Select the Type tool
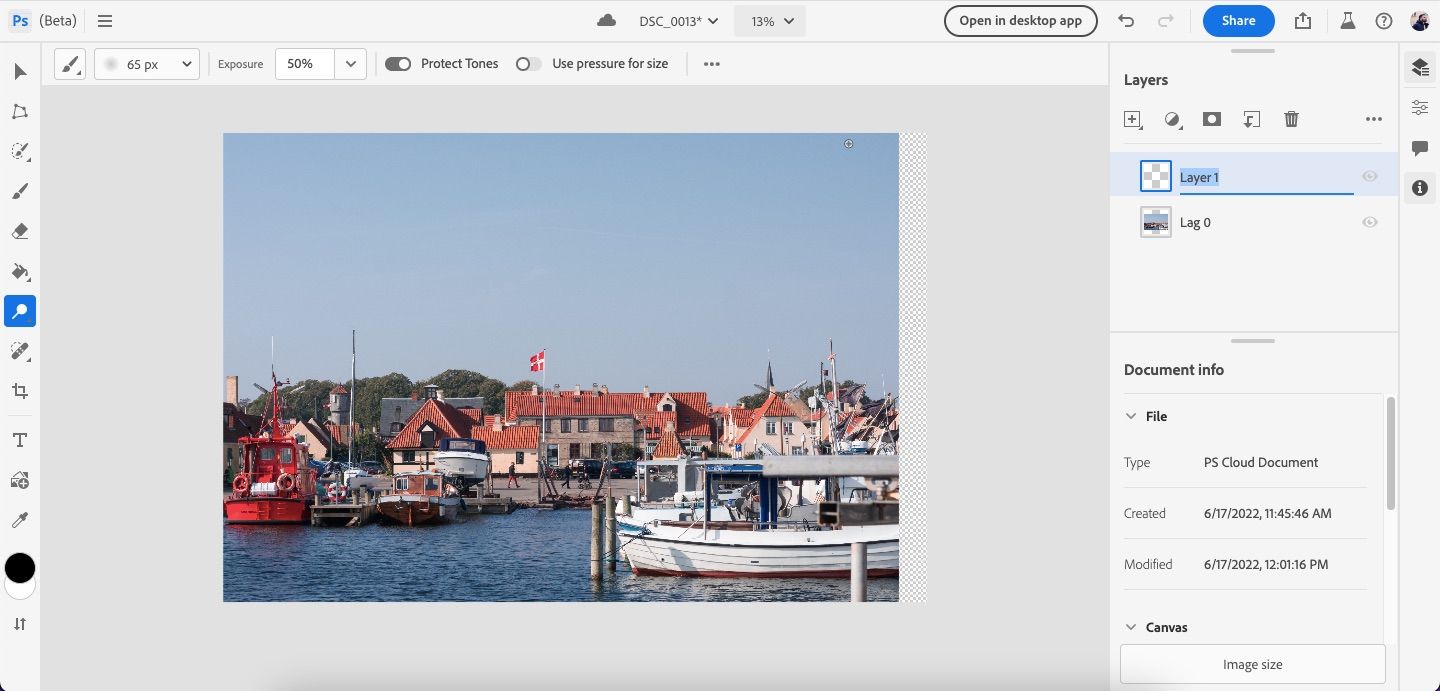 20,440
